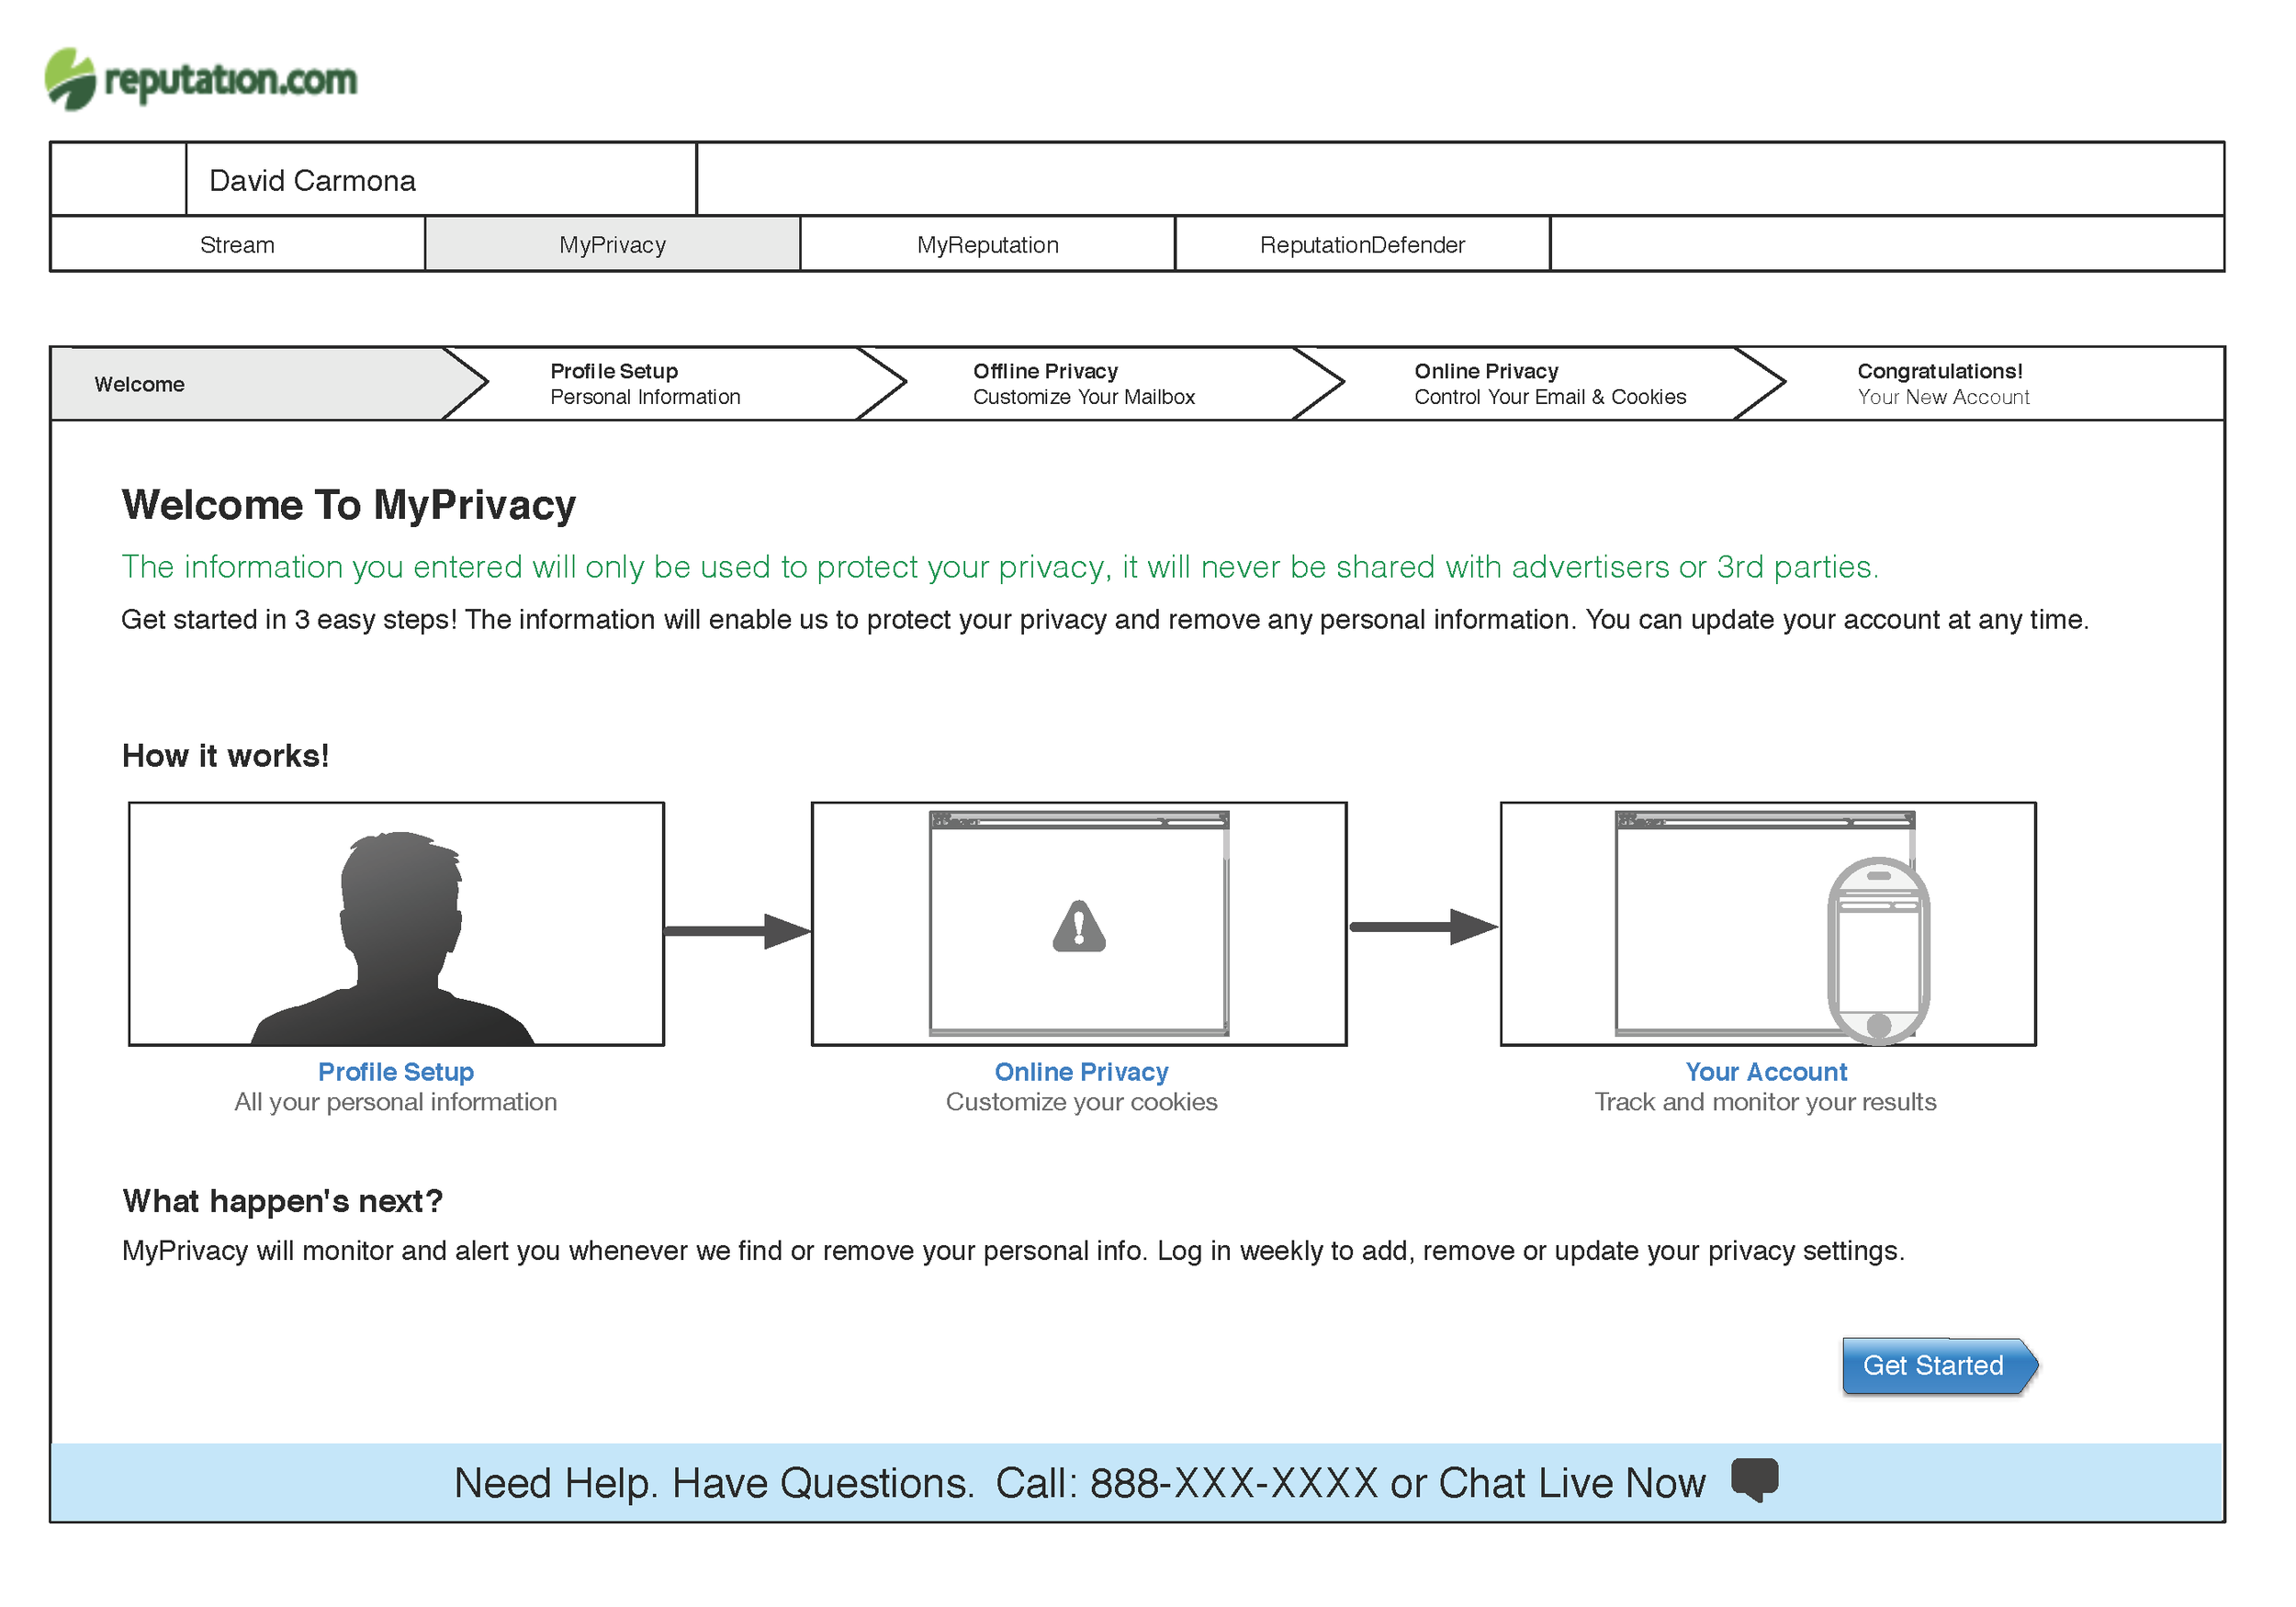Jump to Profile Setup Personal Information step
Image resolution: width=2296 pixels, height=1607 pixels.
point(672,384)
